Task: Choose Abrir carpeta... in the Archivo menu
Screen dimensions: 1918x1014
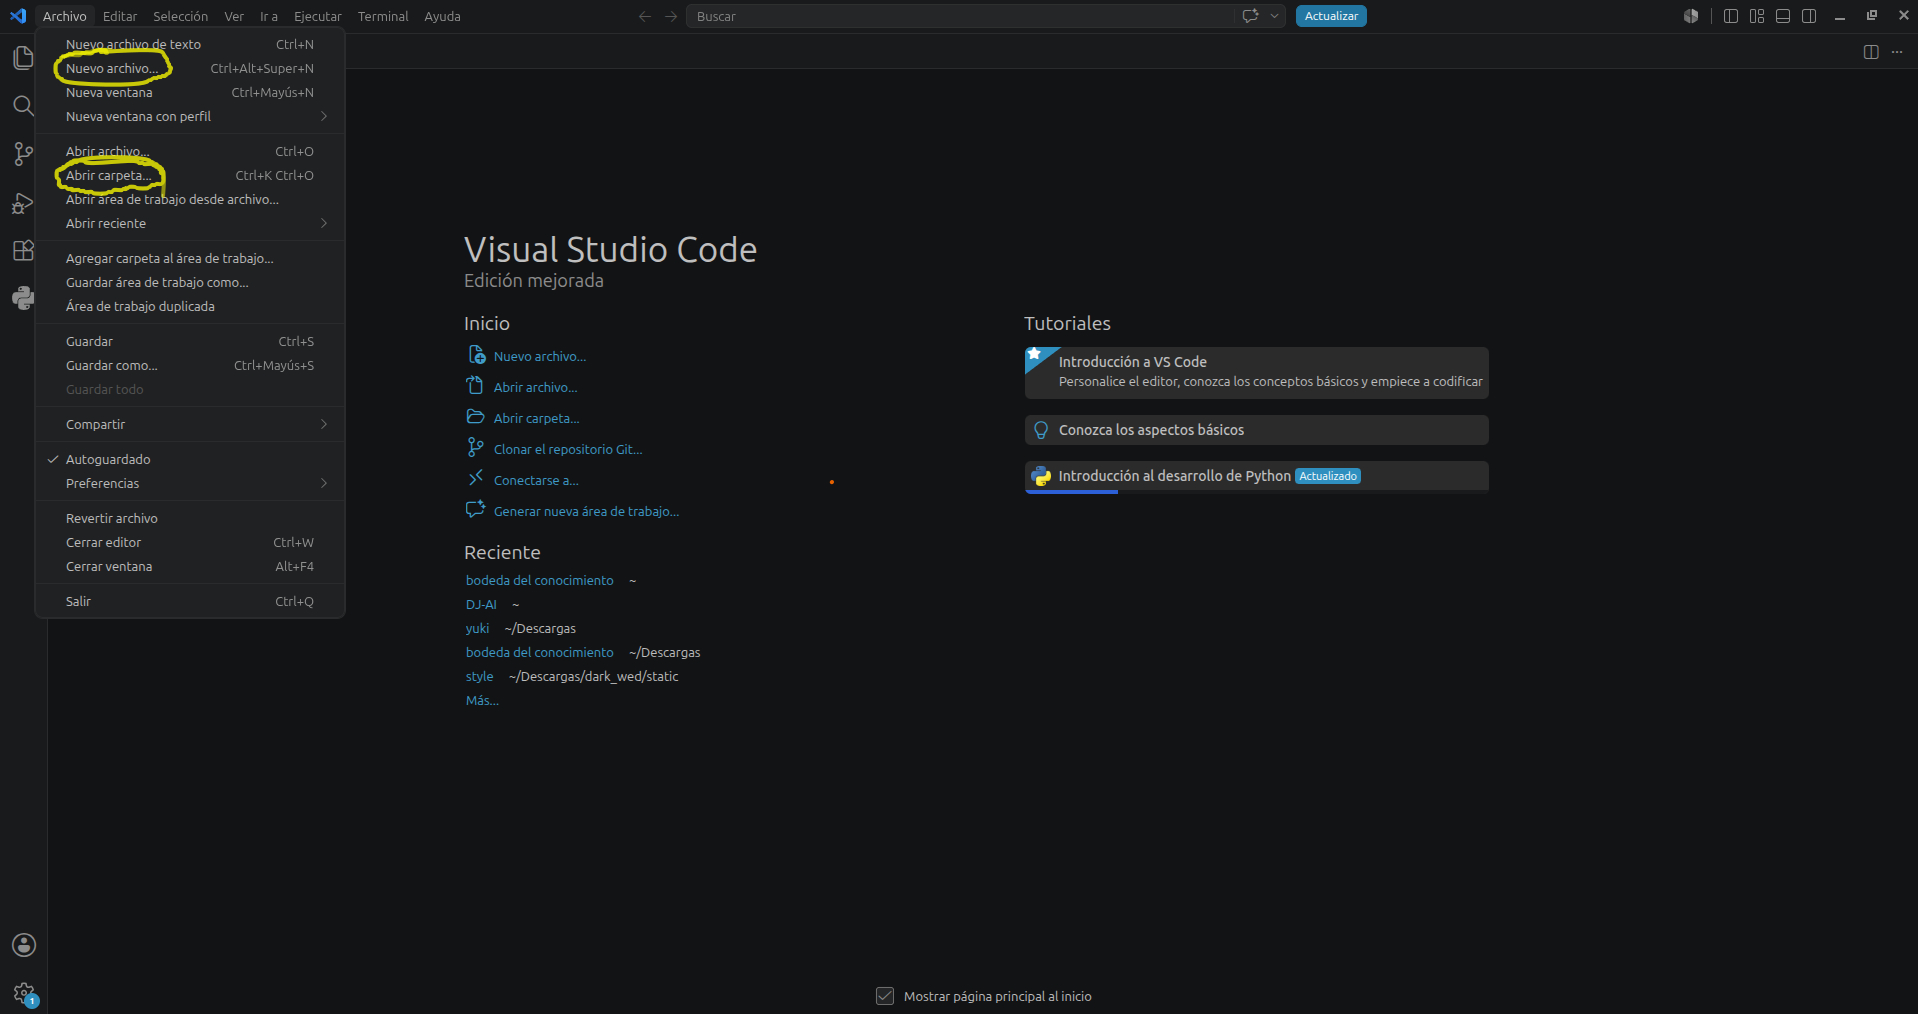Action: (x=190, y=176)
